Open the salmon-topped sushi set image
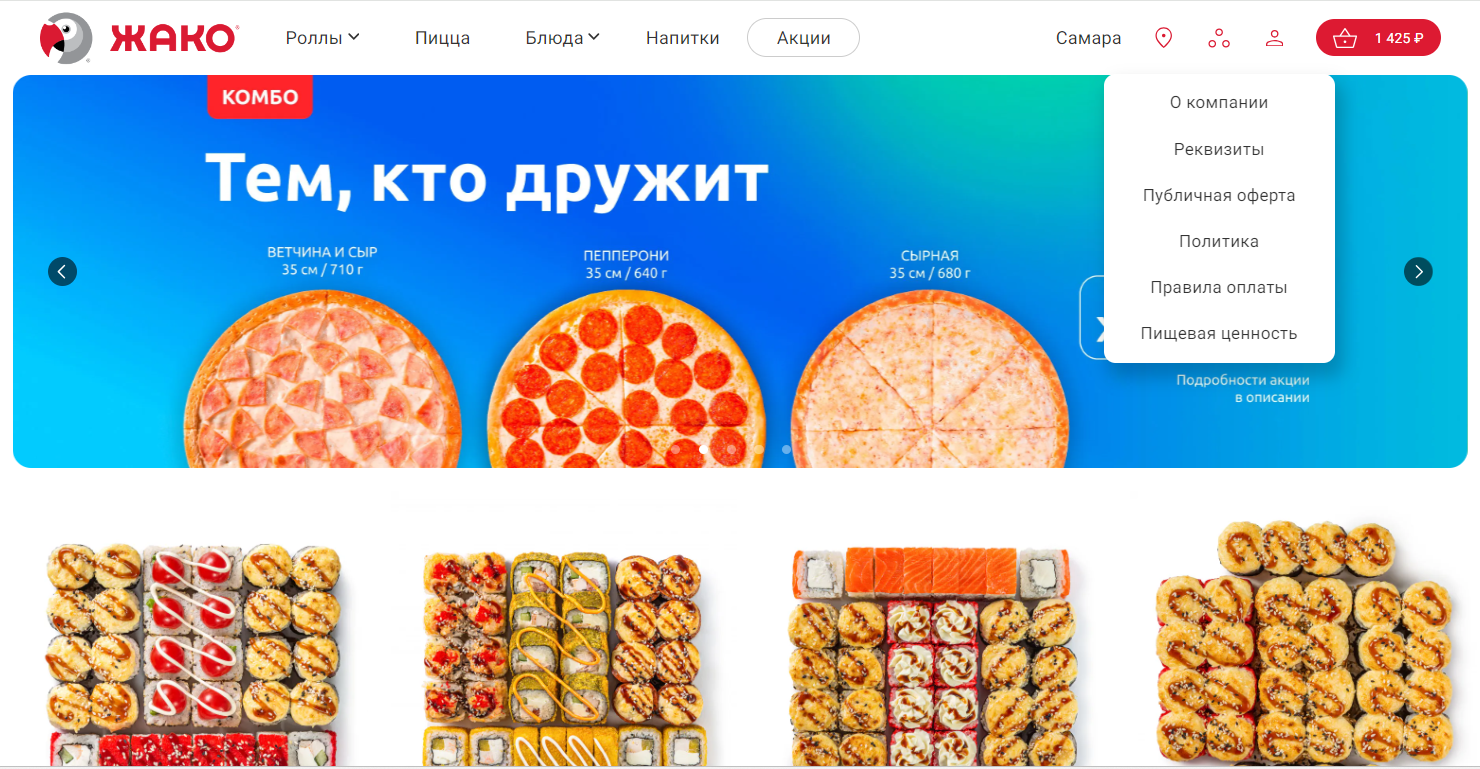Image resolution: width=1480 pixels, height=769 pixels. point(931,655)
